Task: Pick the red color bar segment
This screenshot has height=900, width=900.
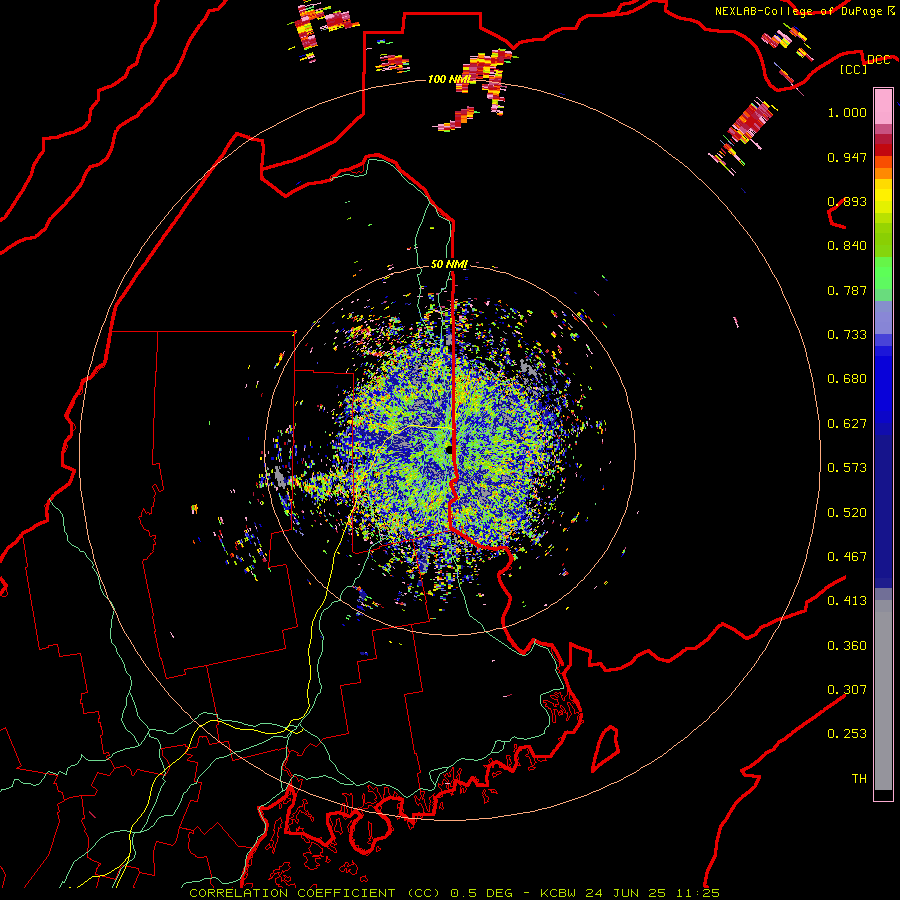Action: click(x=883, y=150)
